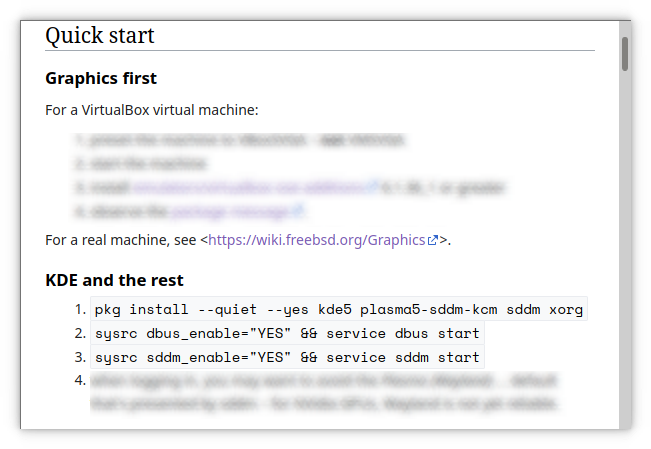Open the blurred package message link

point(230,211)
